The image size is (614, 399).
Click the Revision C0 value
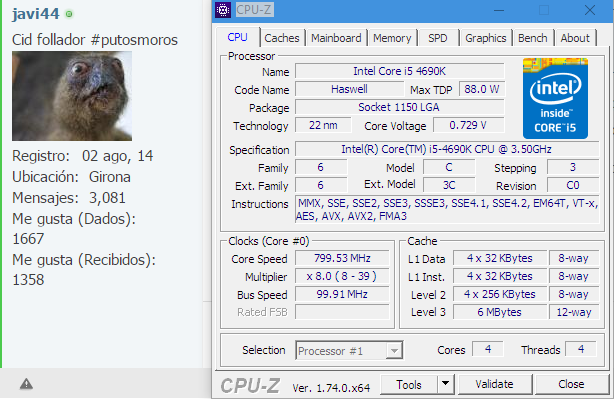tap(573, 185)
